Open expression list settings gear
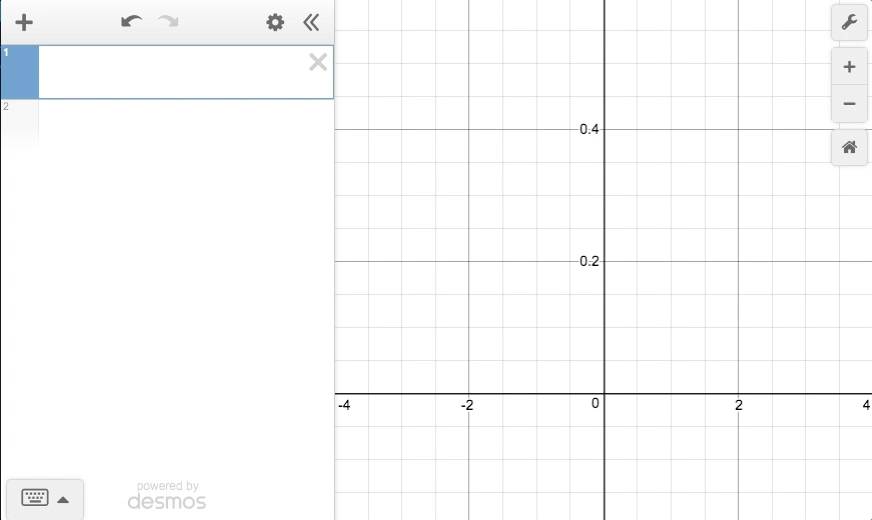Viewport: 872px width, 520px height. [275, 22]
